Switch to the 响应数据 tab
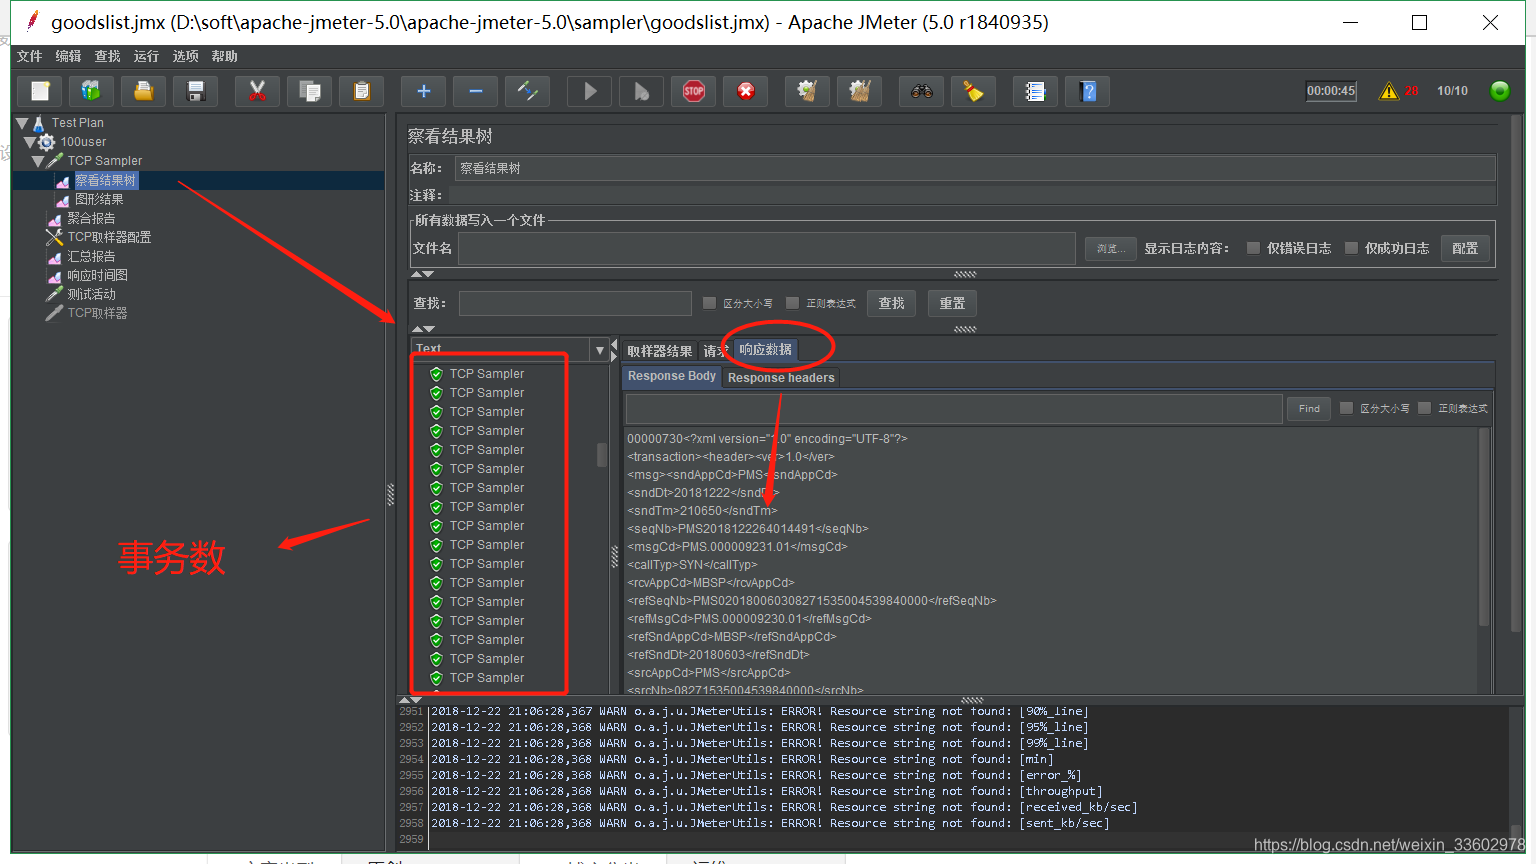 click(x=766, y=350)
